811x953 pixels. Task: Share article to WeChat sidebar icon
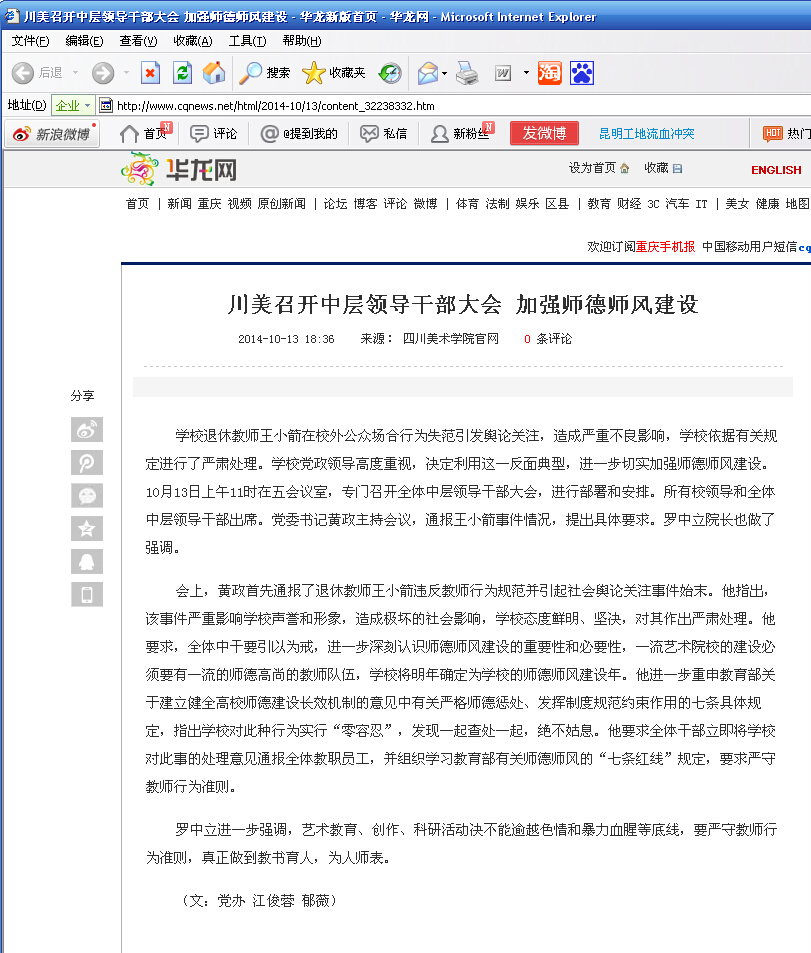coord(87,495)
